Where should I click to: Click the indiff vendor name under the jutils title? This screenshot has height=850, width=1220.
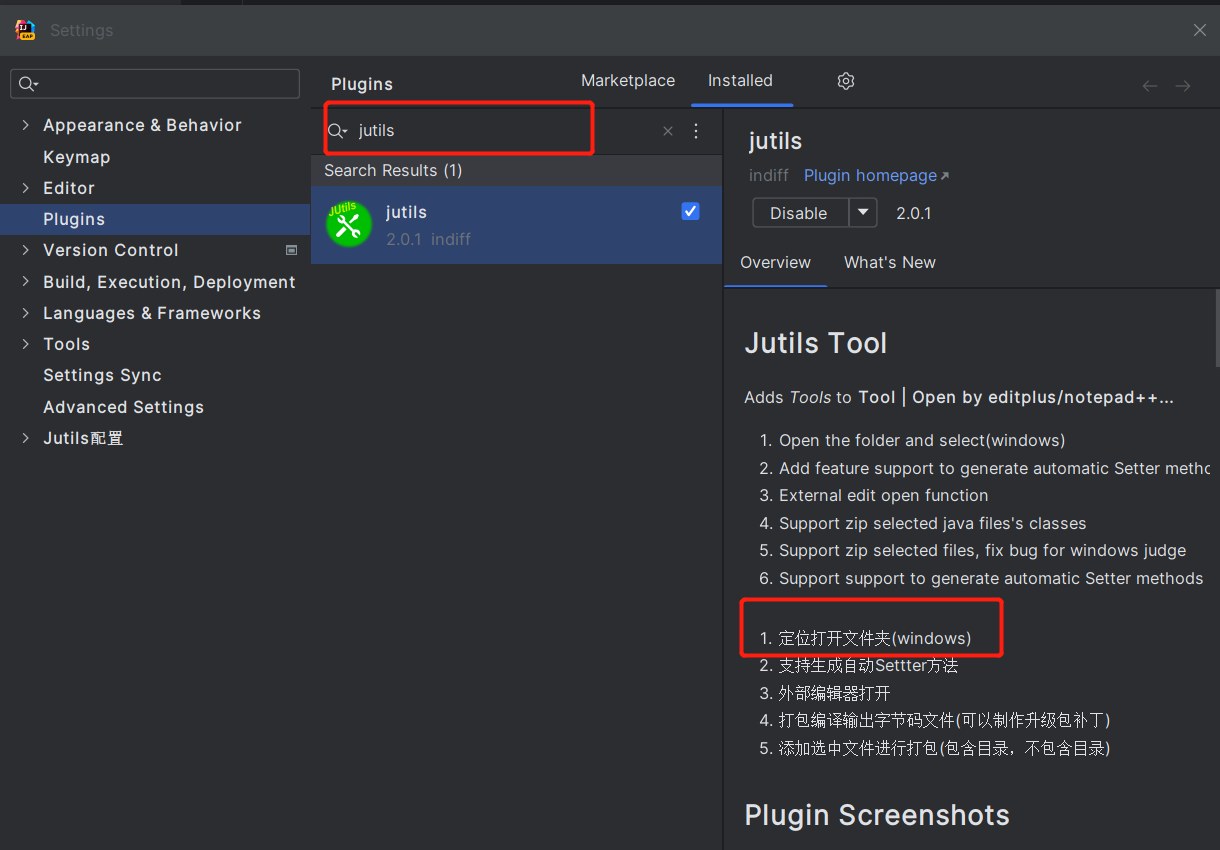coord(769,176)
